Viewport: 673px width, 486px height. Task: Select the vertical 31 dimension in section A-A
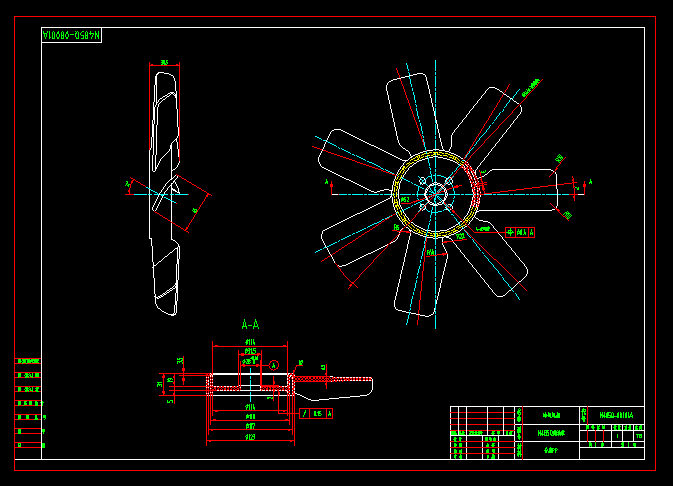coord(160,384)
